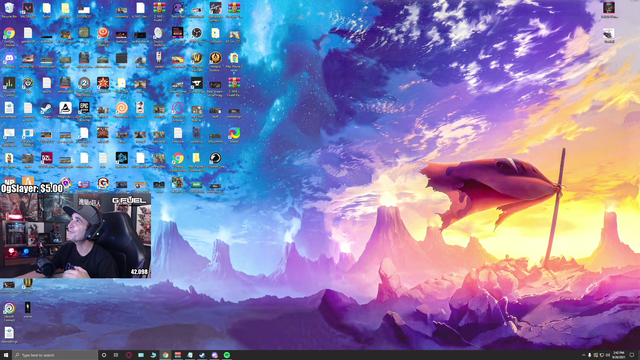Open Cortana from the taskbar circle
The width and height of the screenshot is (640, 360).
coord(104,355)
